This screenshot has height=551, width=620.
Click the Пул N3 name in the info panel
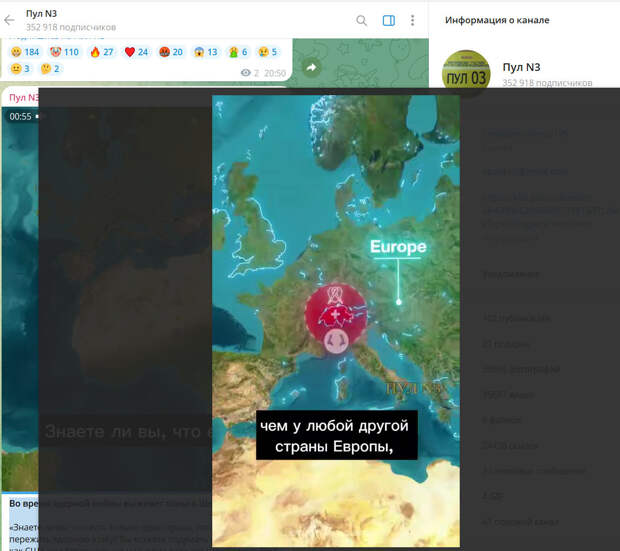click(x=521, y=67)
